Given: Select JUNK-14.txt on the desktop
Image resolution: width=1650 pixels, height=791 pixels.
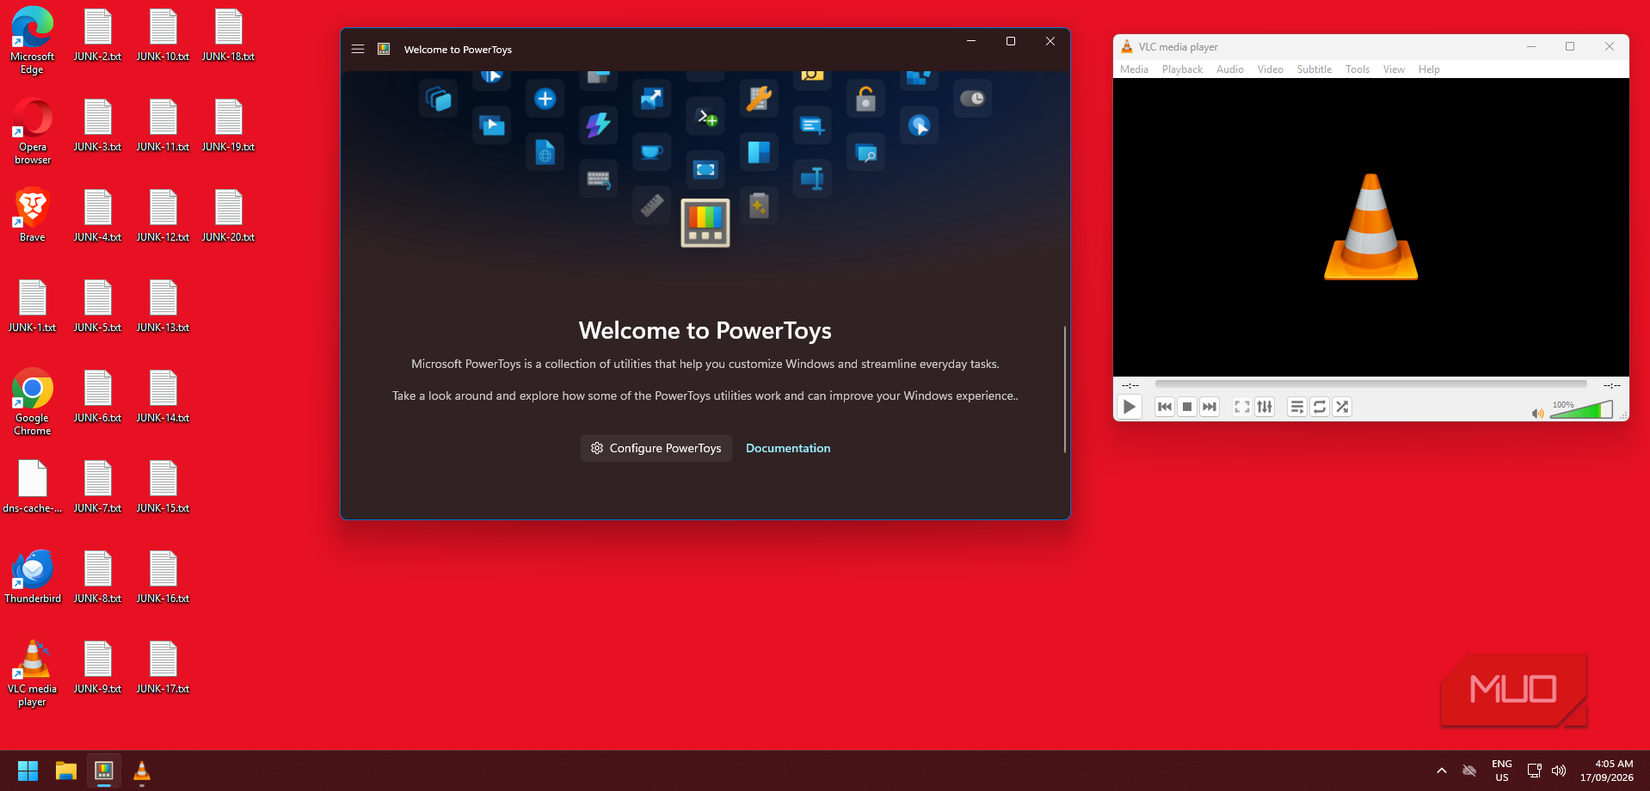Looking at the screenshot, I should coord(163,396).
